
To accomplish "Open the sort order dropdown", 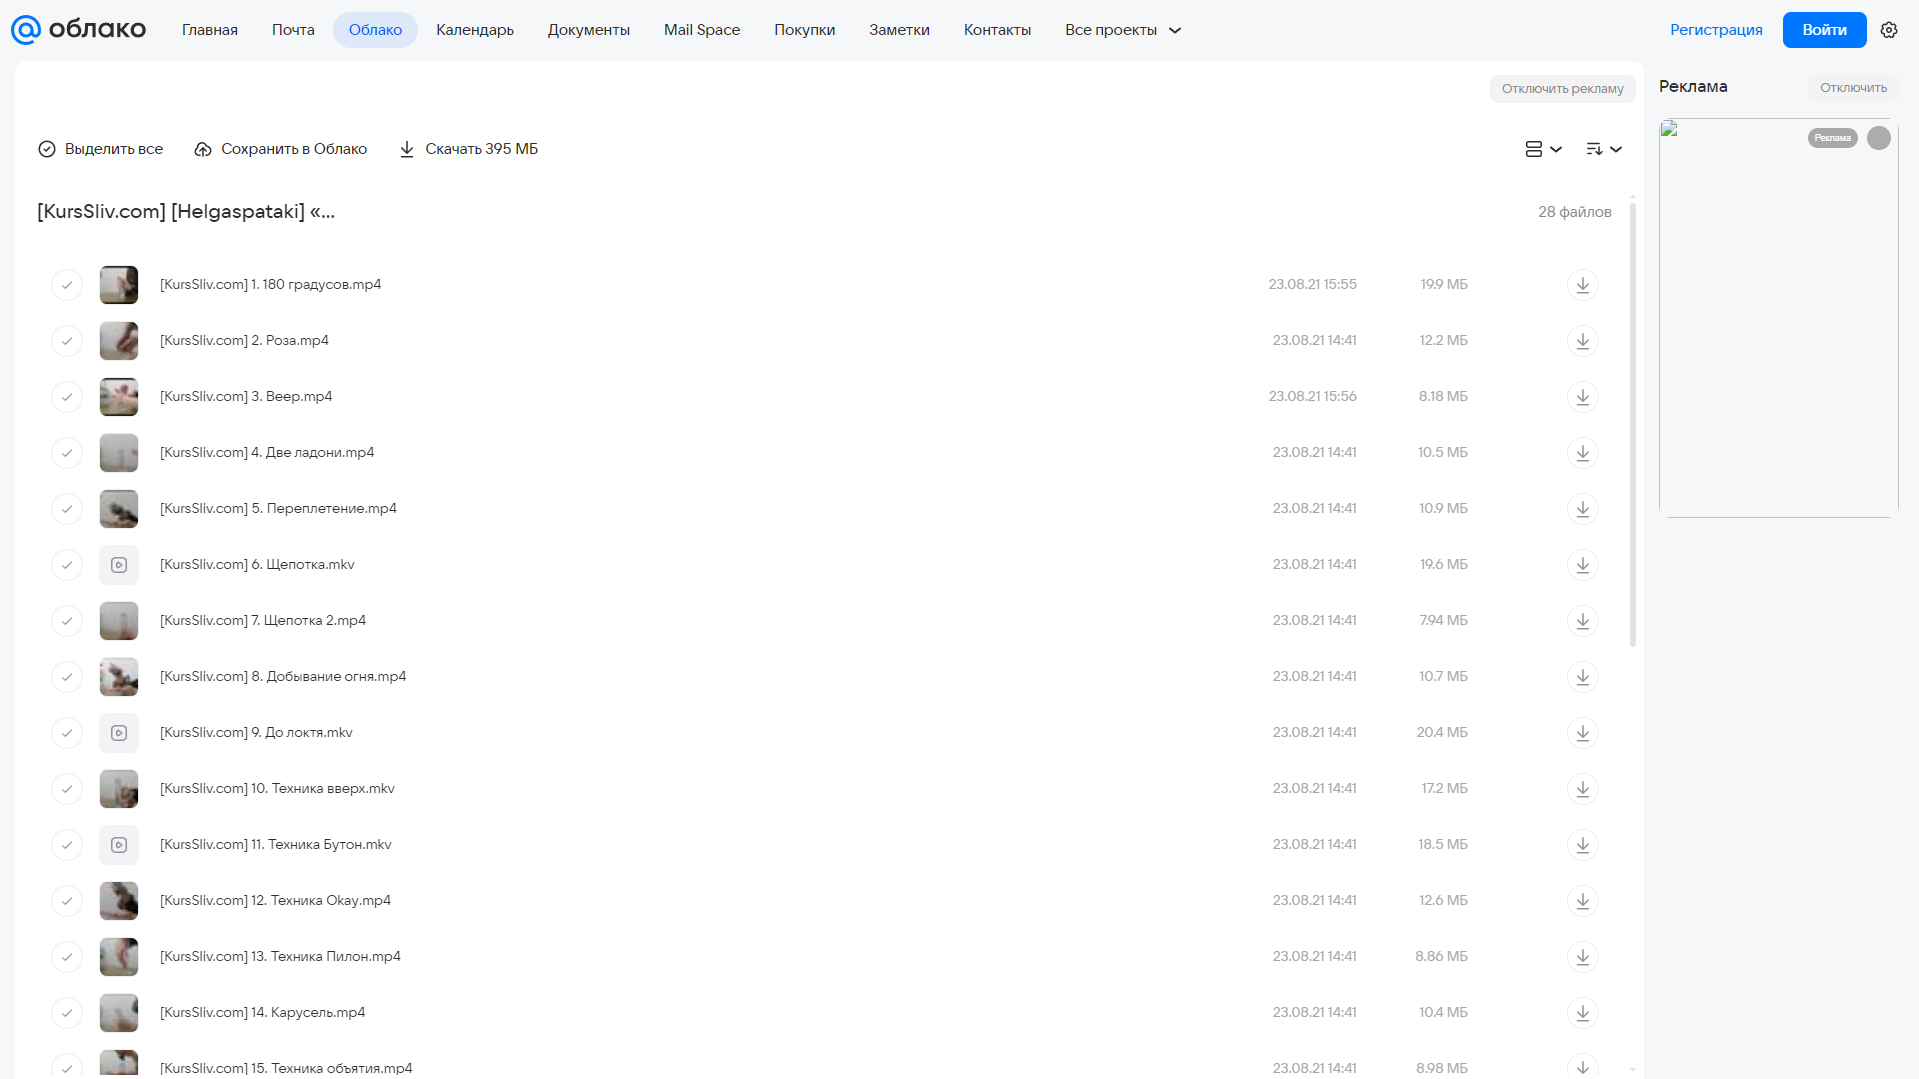I will (x=1603, y=149).
